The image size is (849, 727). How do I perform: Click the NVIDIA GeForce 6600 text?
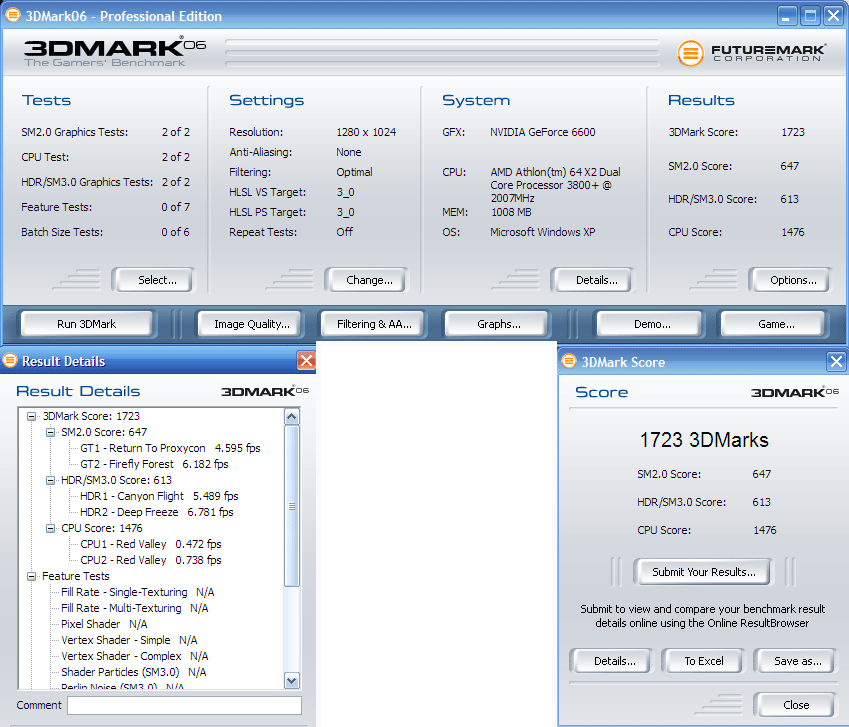(x=543, y=132)
